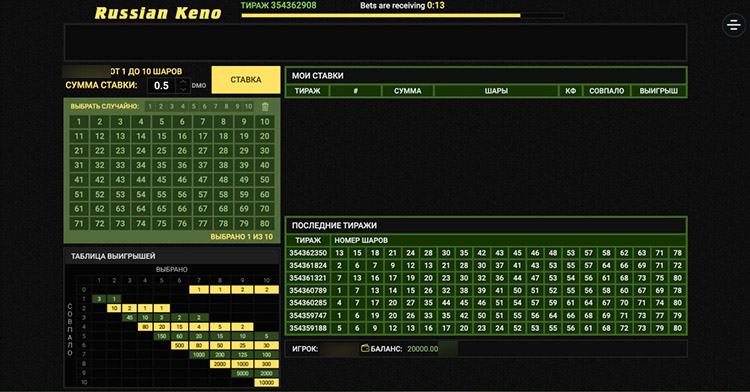750x392 pixels.
Task: Toggle number 45 on the keno grid
Action: coord(162,180)
